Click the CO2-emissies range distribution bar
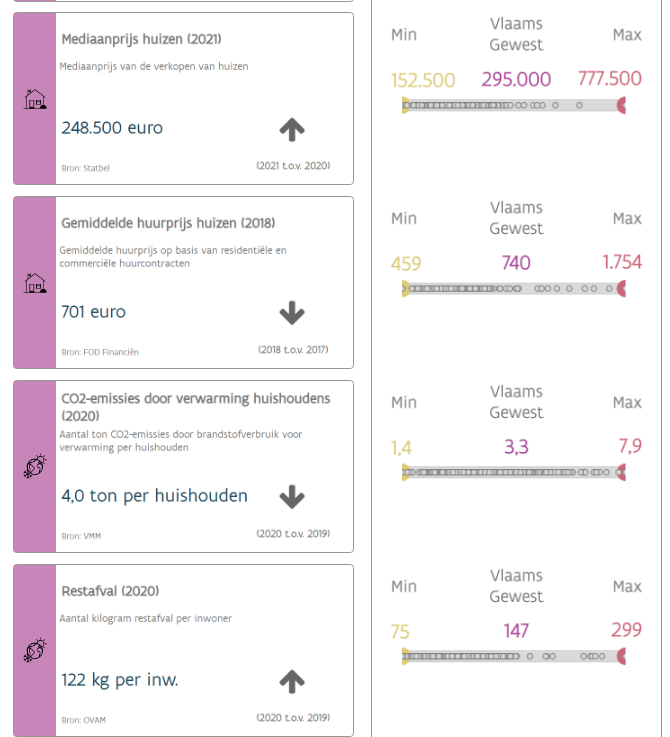670x737 pixels. tap(514, 473)
